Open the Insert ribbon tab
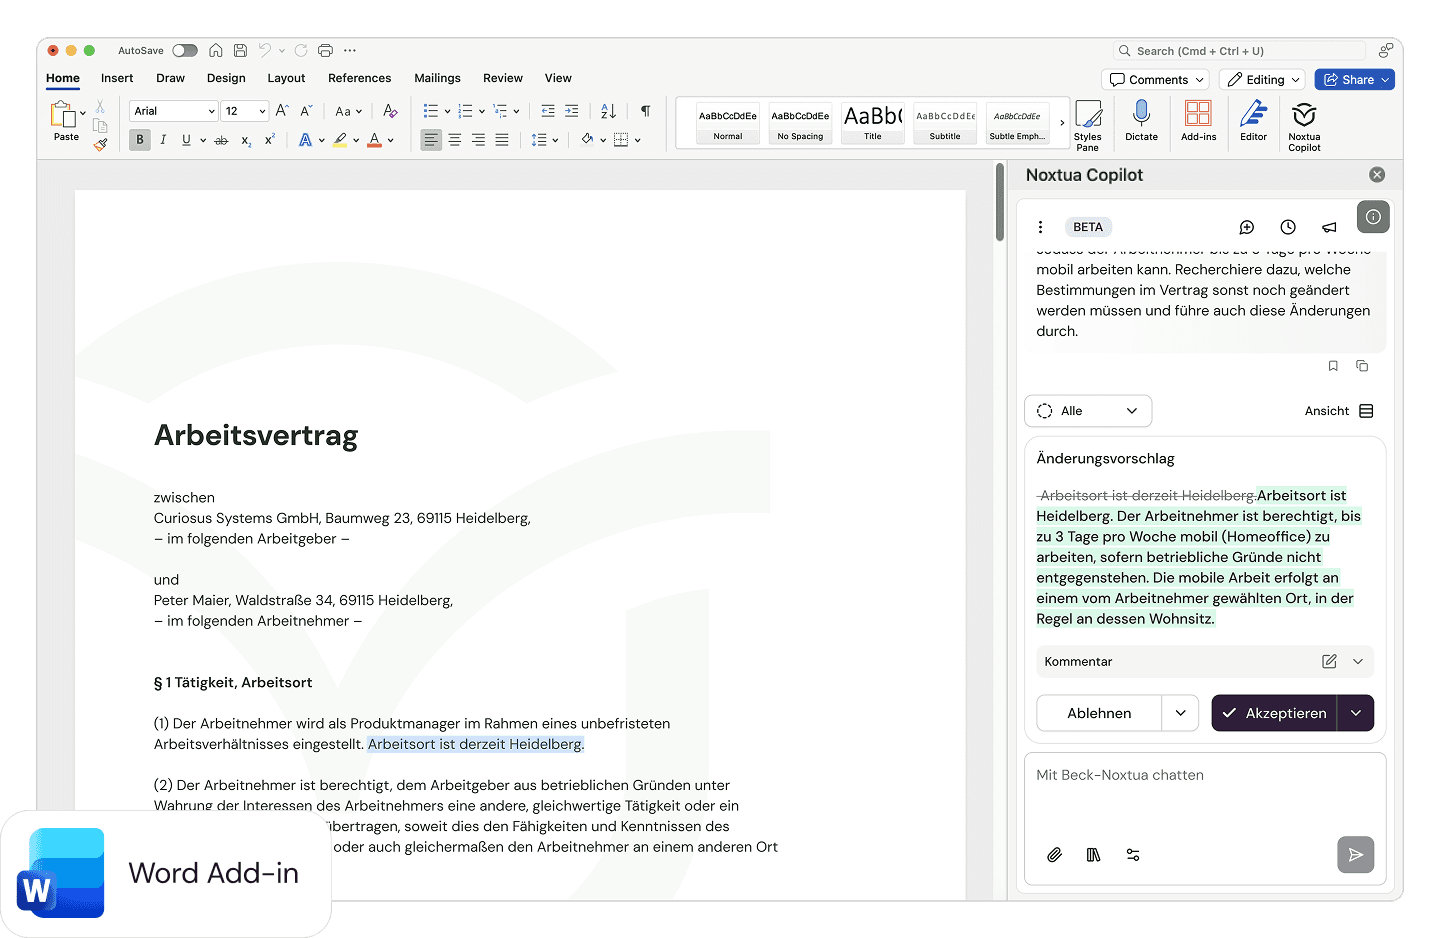This screenshot has height=938, width=1440. (117, 78)
